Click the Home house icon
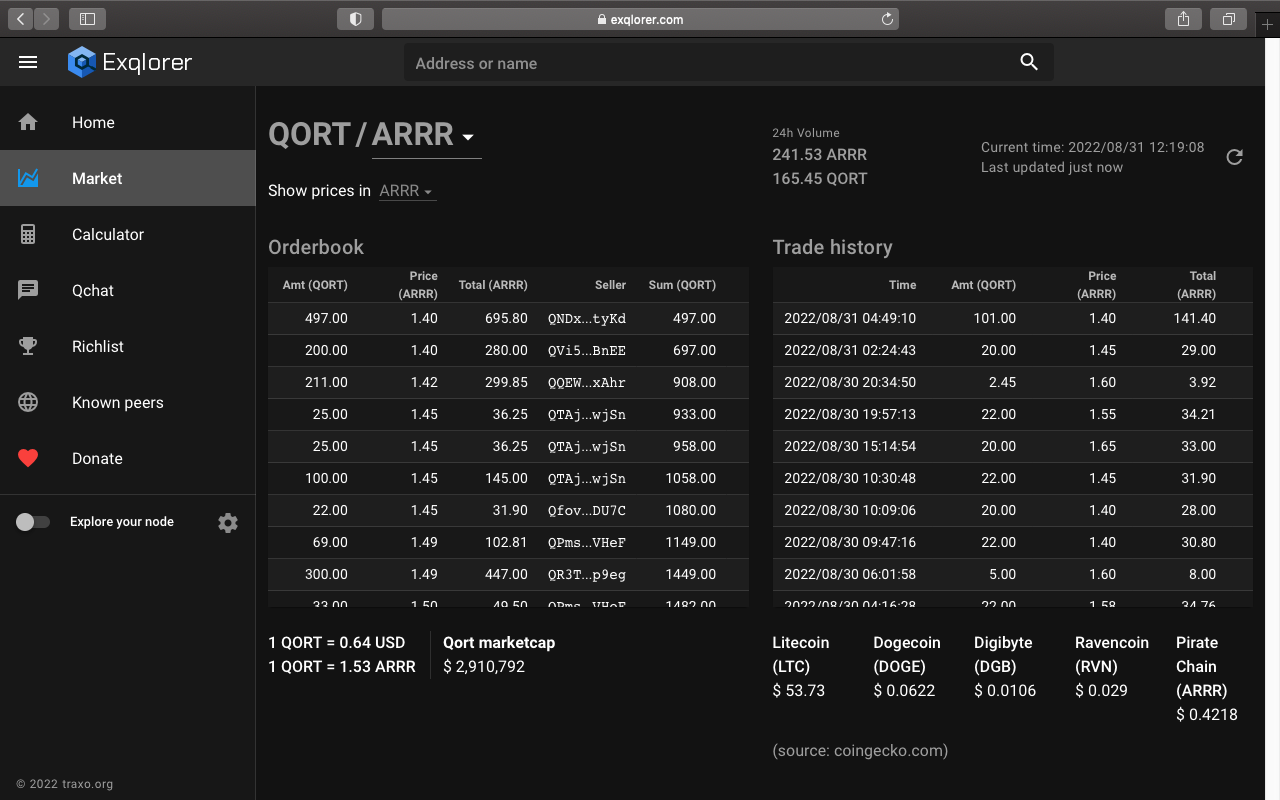Image resolution: width=1280 pixels, height=800 pixels. (28, 122)
